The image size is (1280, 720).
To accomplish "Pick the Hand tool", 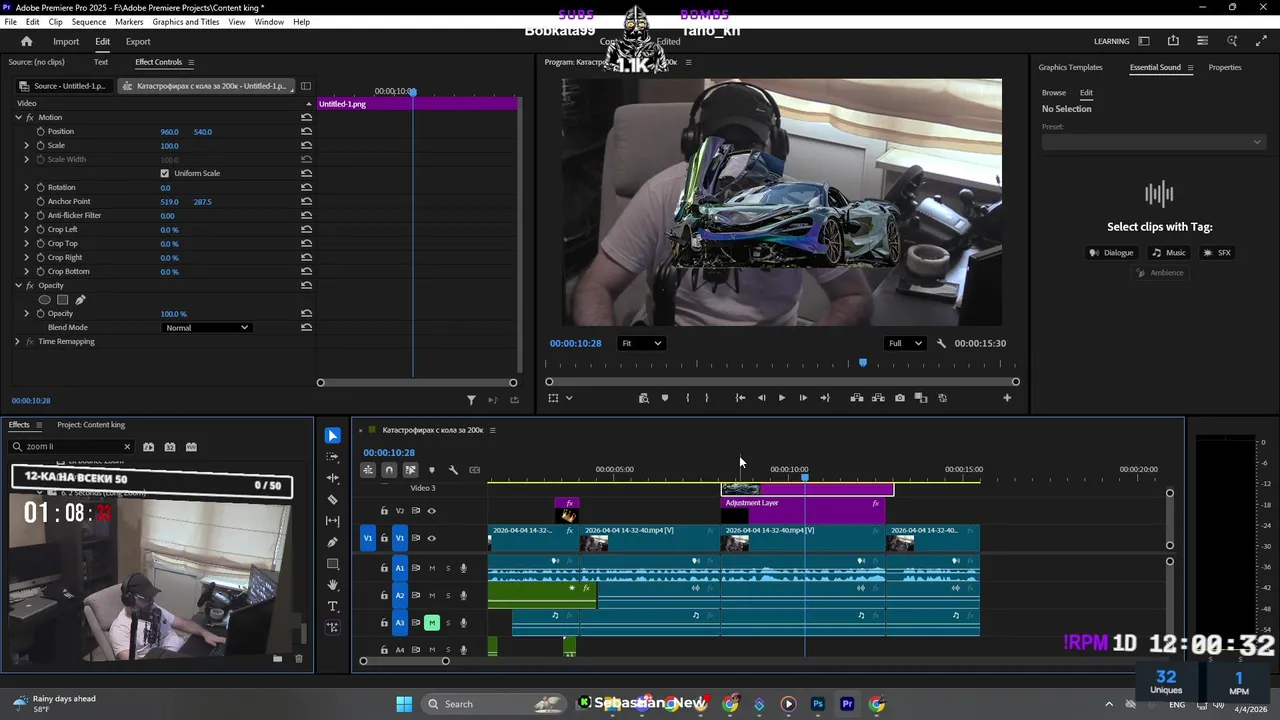I will click(333, 585).
